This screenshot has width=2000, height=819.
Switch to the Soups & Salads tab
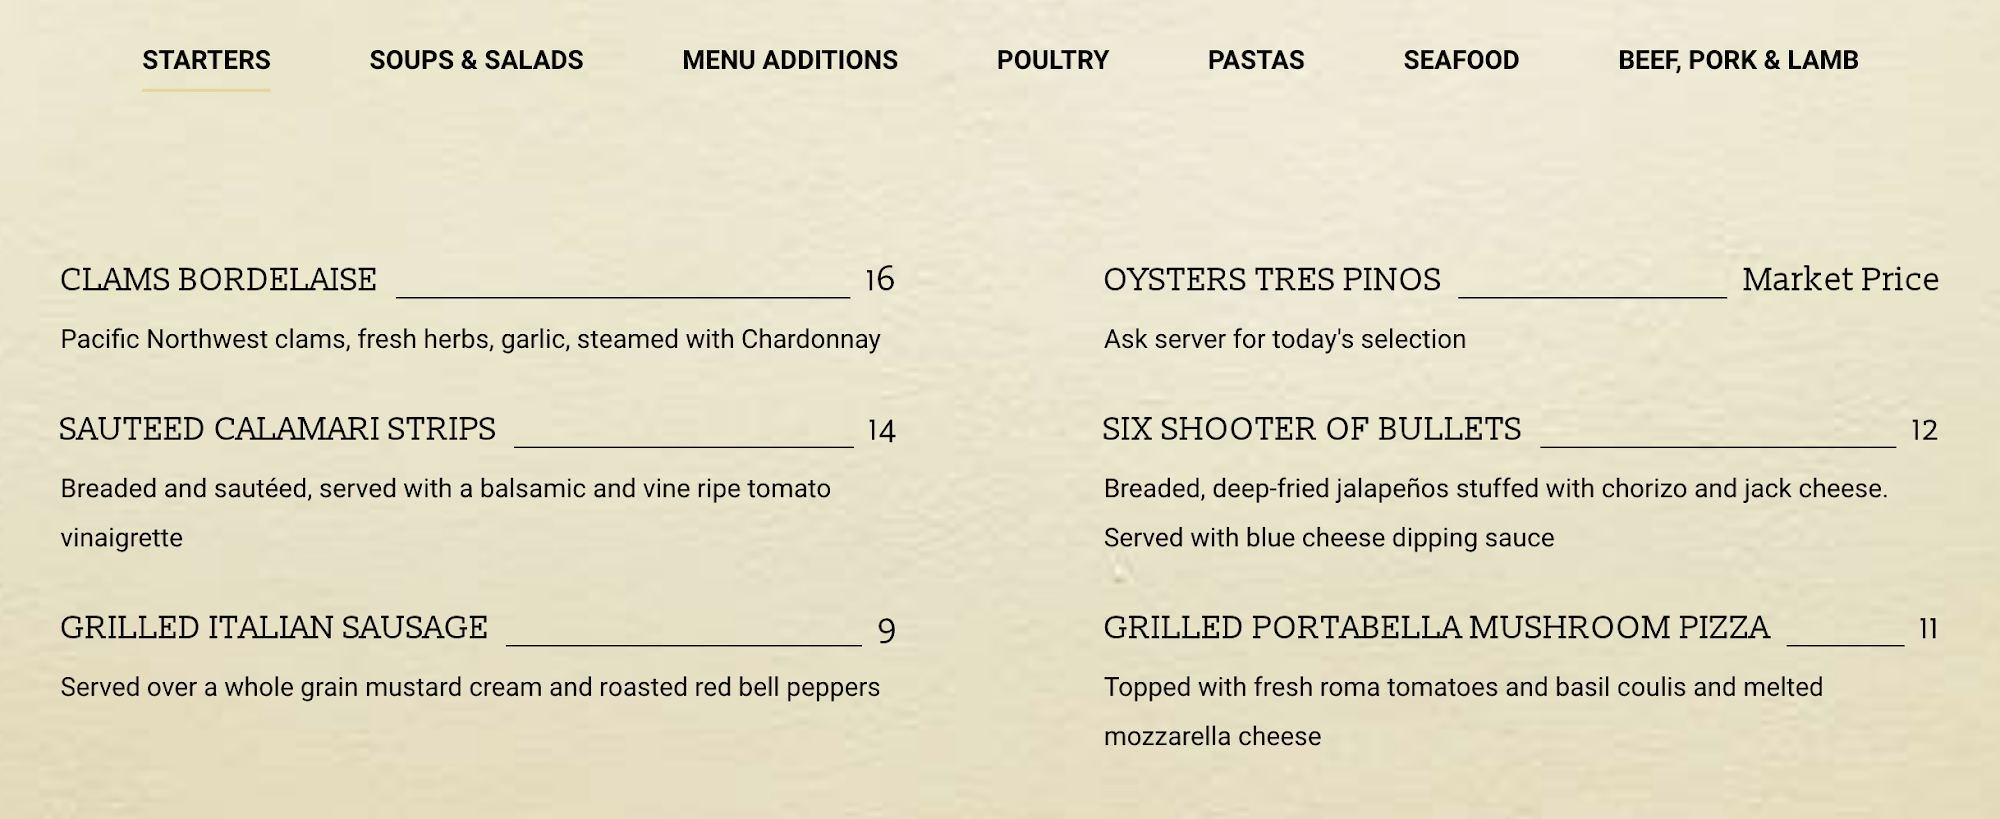[x=476, y=60]
